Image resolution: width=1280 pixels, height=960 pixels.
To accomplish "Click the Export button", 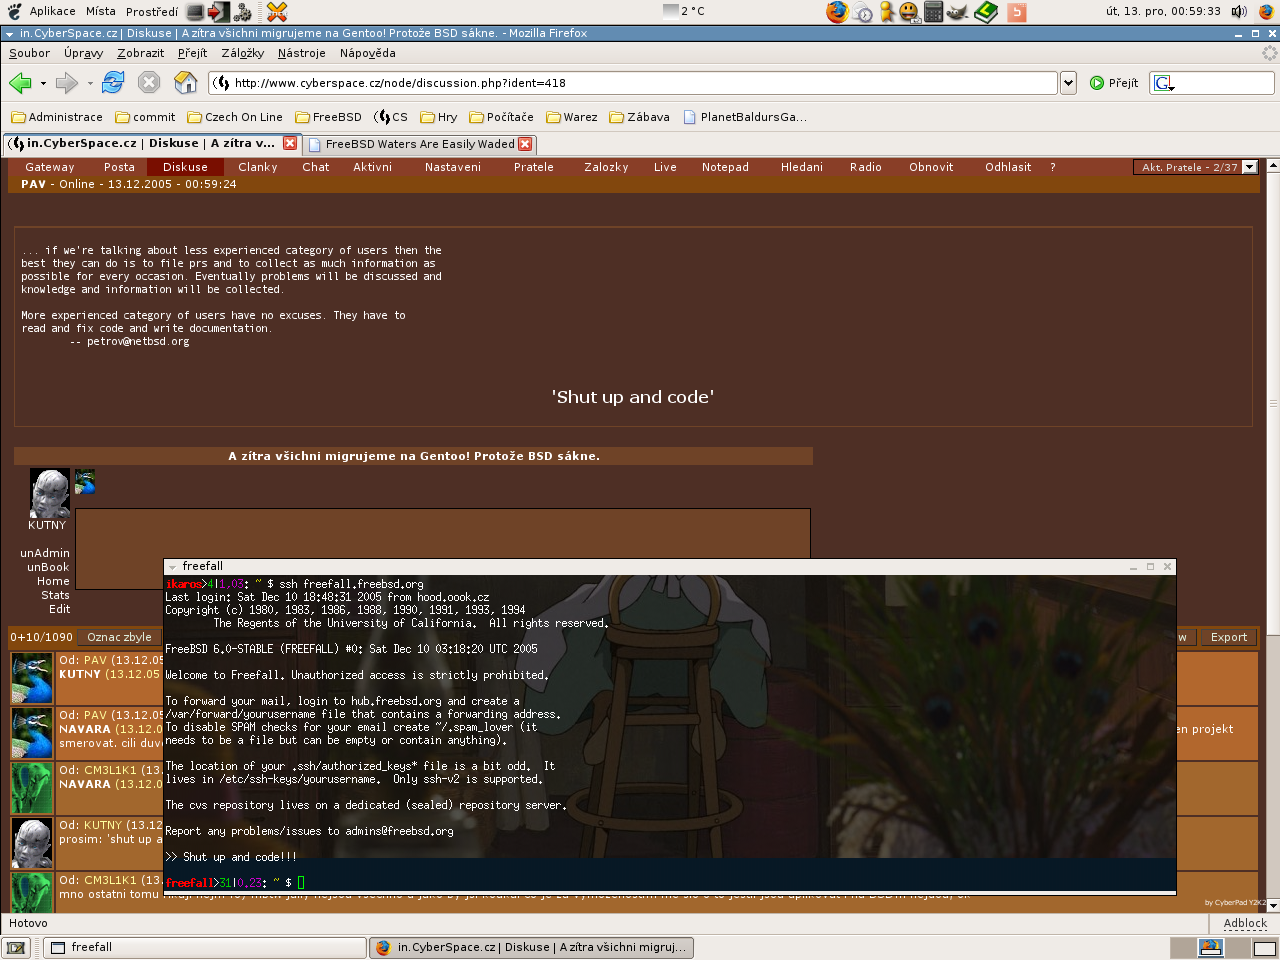I will (1228, 637).
